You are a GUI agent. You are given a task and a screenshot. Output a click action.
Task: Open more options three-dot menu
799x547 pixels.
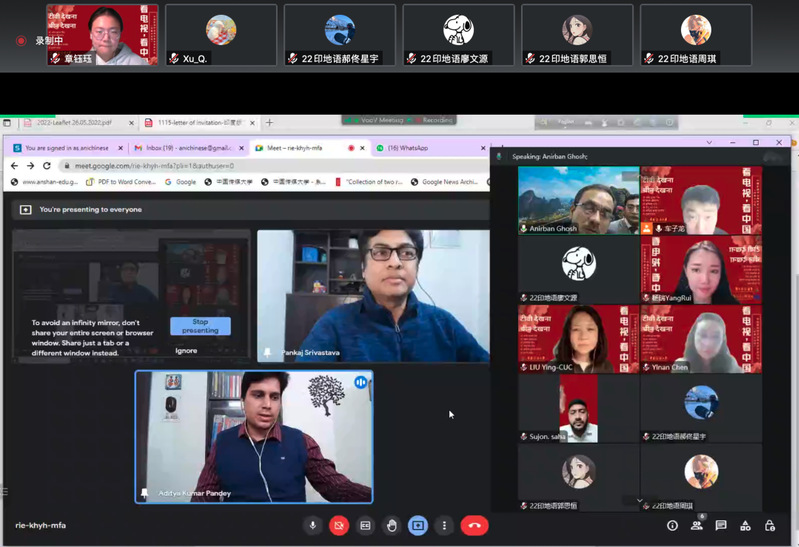click(444, 525)
